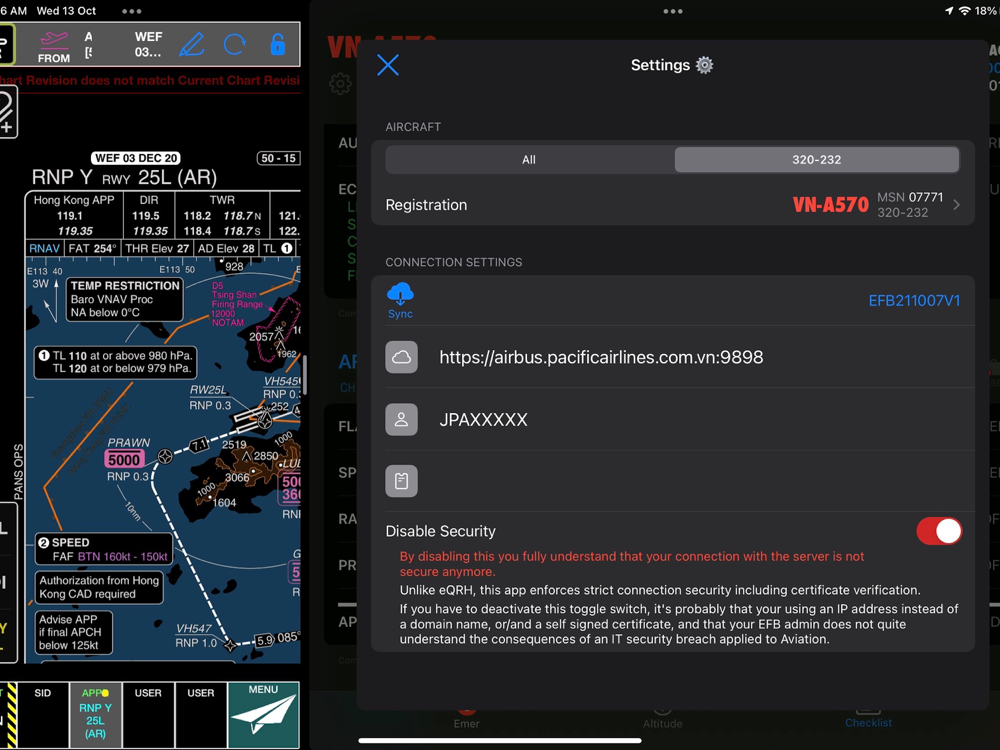This screenshot has width=1000, height=750.
Task: Tap the location services arrow in status bar
Action: 949,11
